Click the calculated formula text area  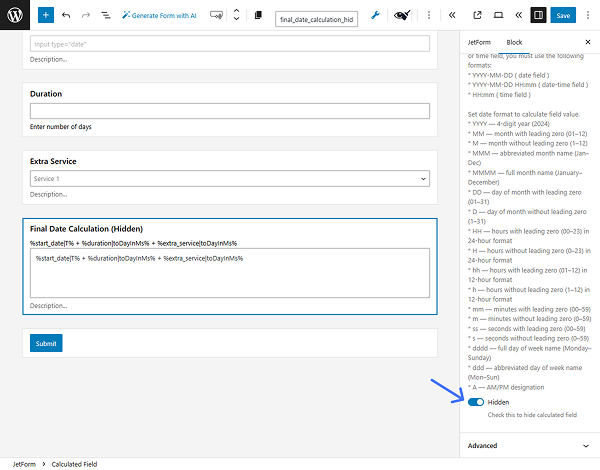pyautogui.click(x=230, y=273)
